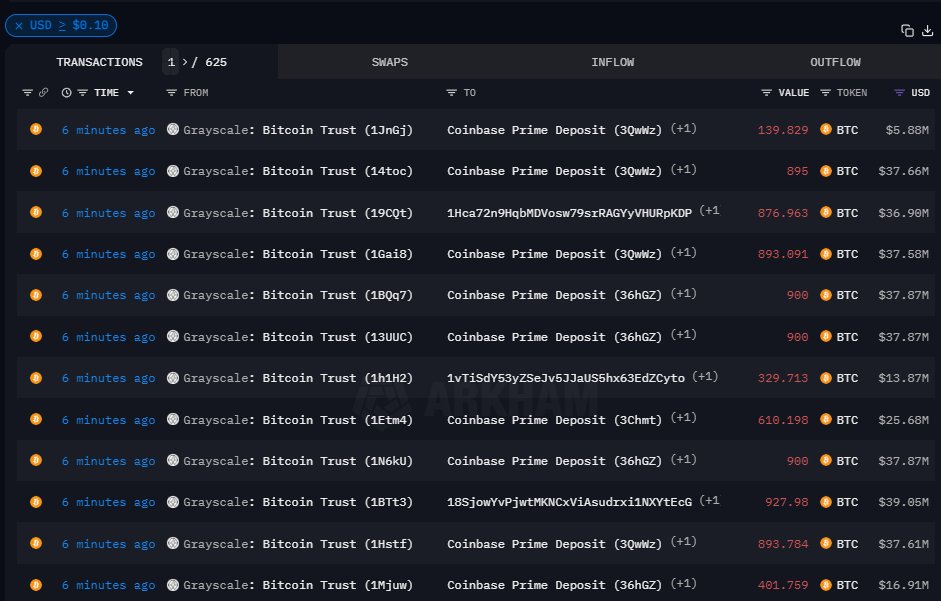Select the Transactions tab

(x=99, y=62)
